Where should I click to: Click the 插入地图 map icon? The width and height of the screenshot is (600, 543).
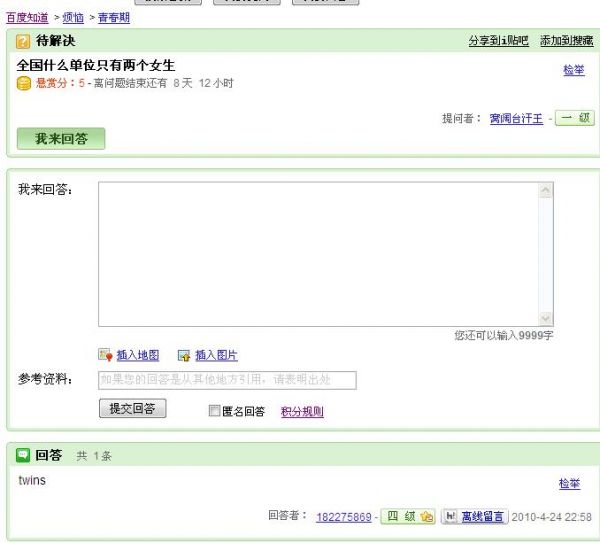105,355
